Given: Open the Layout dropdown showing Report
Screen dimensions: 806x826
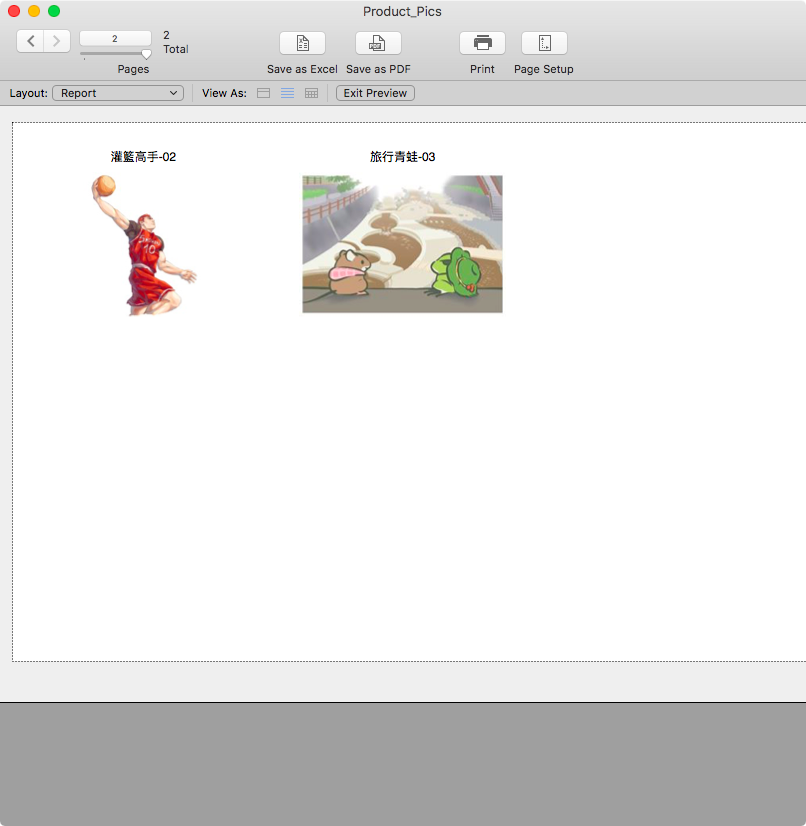Looking at the screenshot, I should tap(118, 93).
